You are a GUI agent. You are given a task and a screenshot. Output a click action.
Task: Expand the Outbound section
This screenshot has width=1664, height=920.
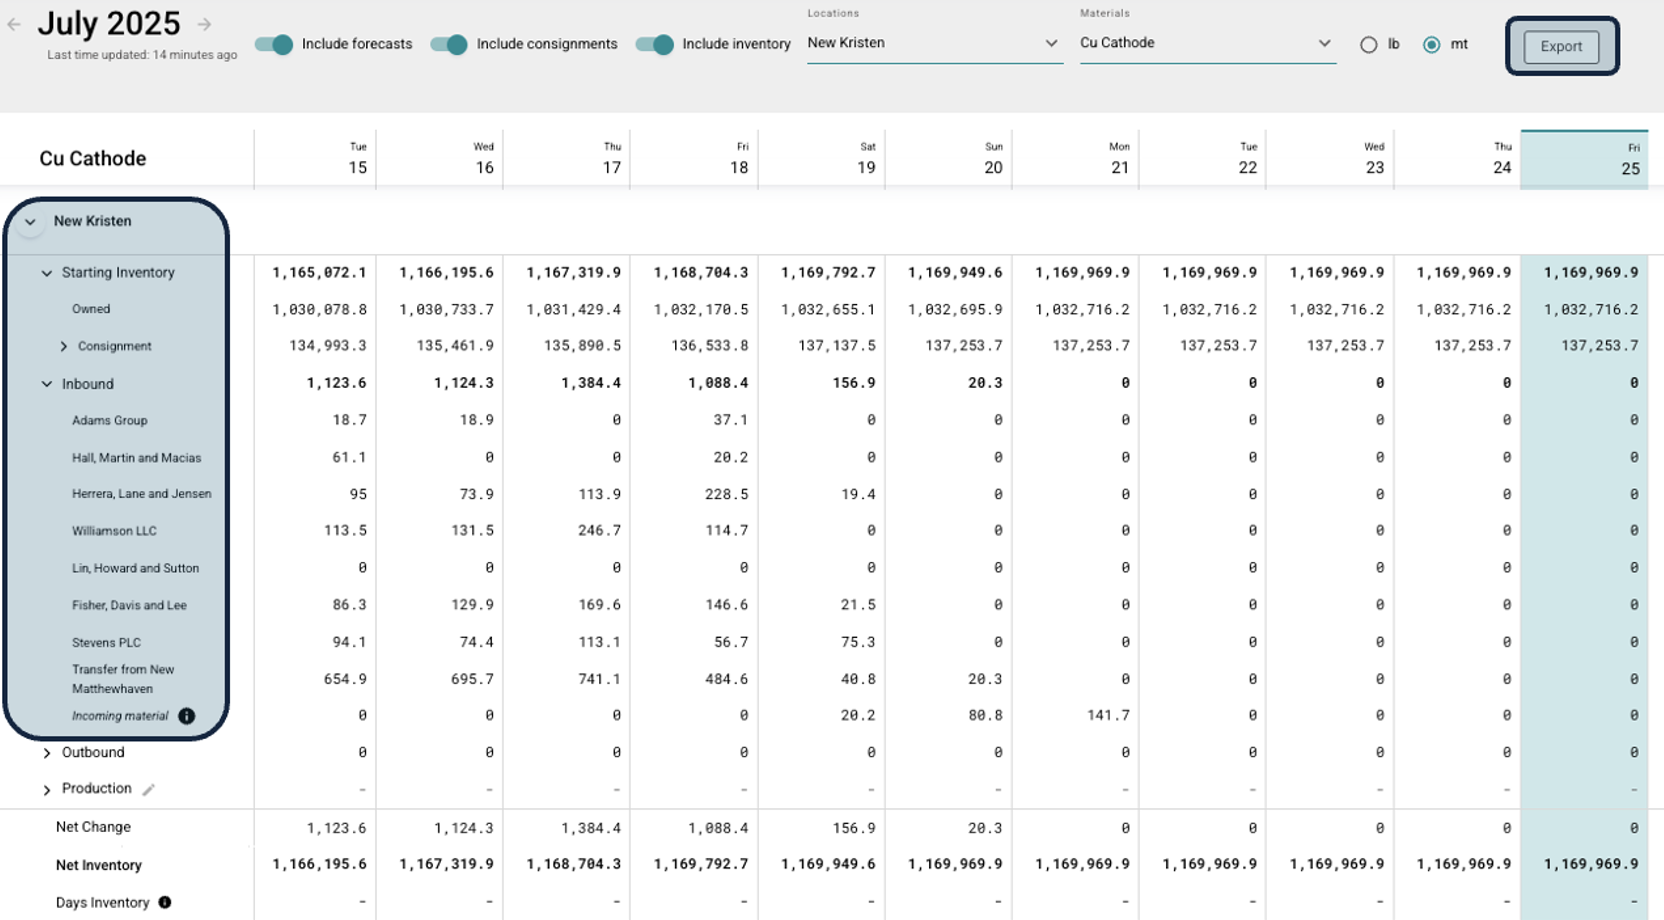tap(46, 753)
